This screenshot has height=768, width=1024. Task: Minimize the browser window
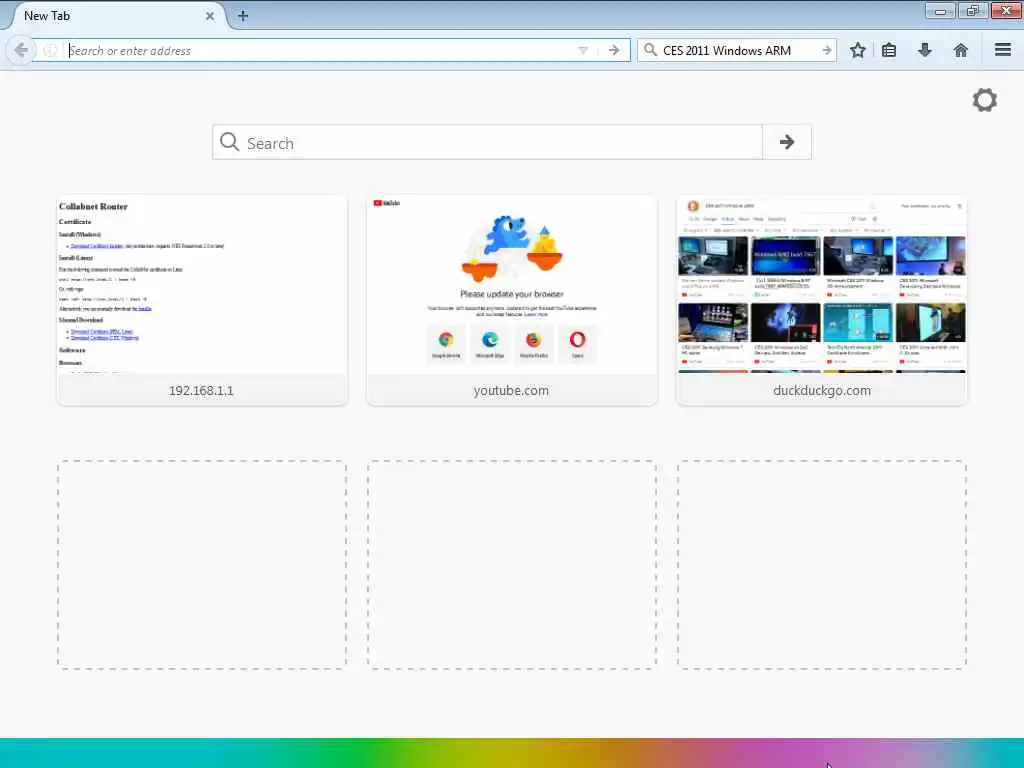click(940, 10)
